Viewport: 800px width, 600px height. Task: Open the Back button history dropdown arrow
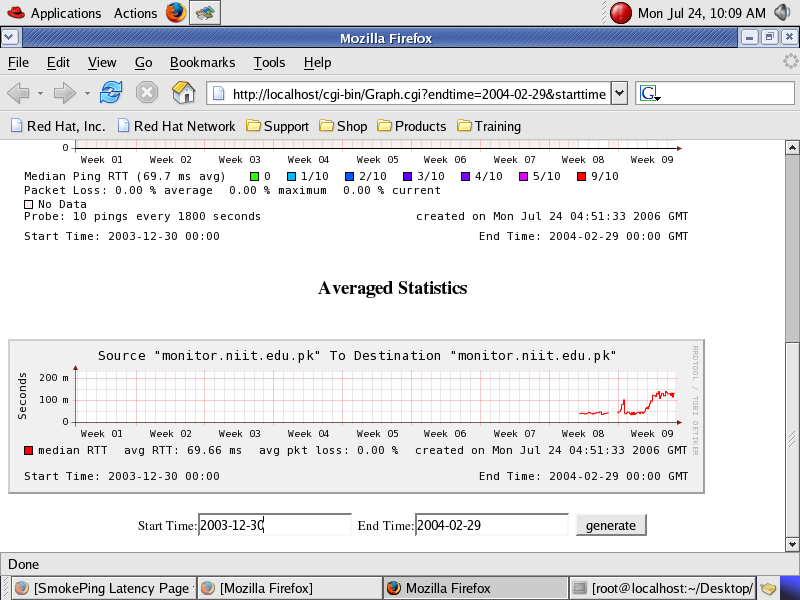[x=40, y=93]
